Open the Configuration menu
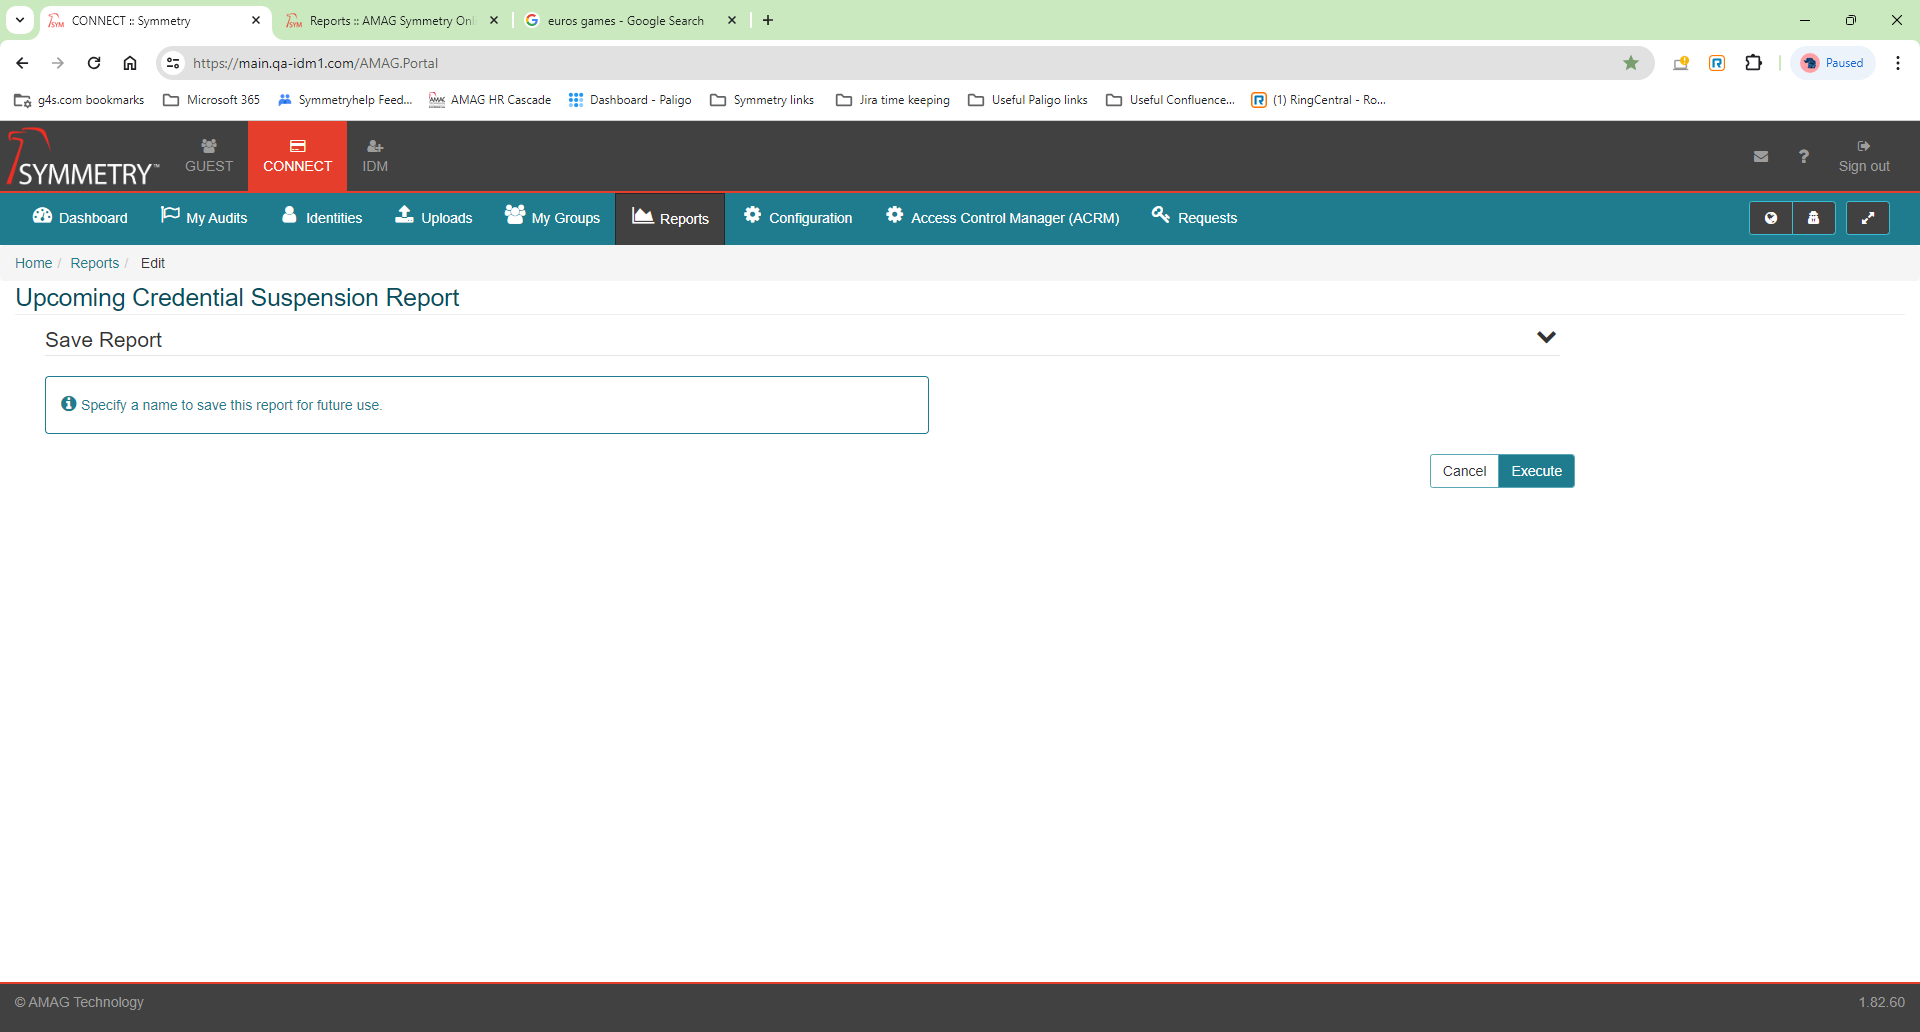 798,218
